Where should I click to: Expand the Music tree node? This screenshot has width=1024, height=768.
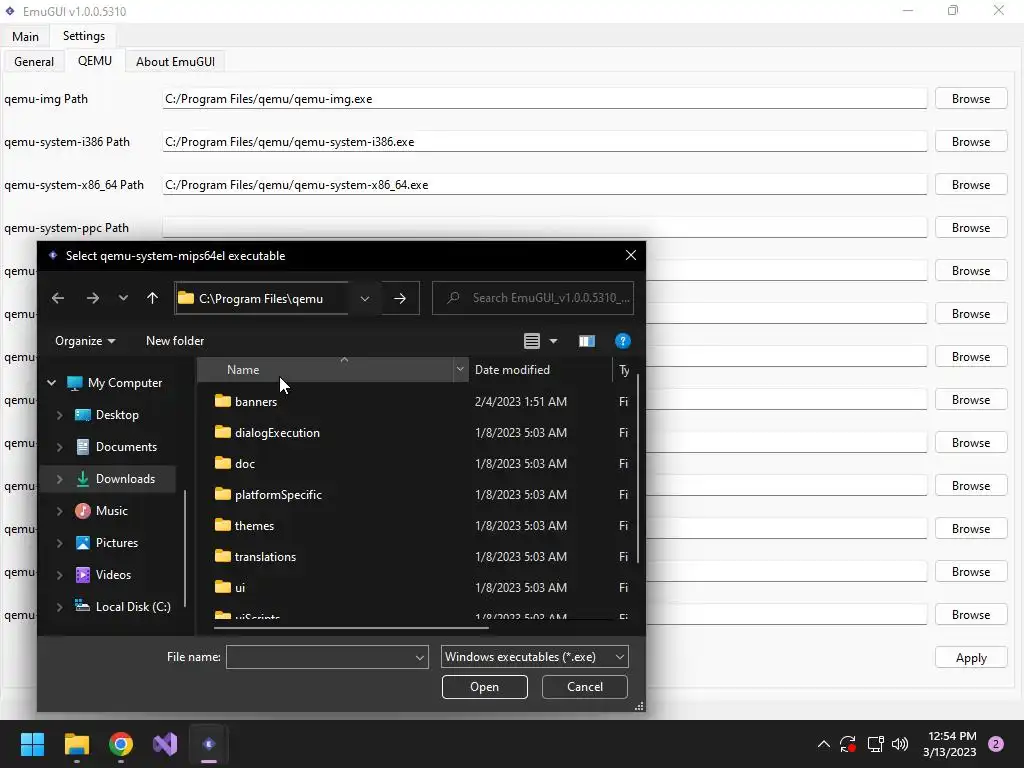pos(59,511)
